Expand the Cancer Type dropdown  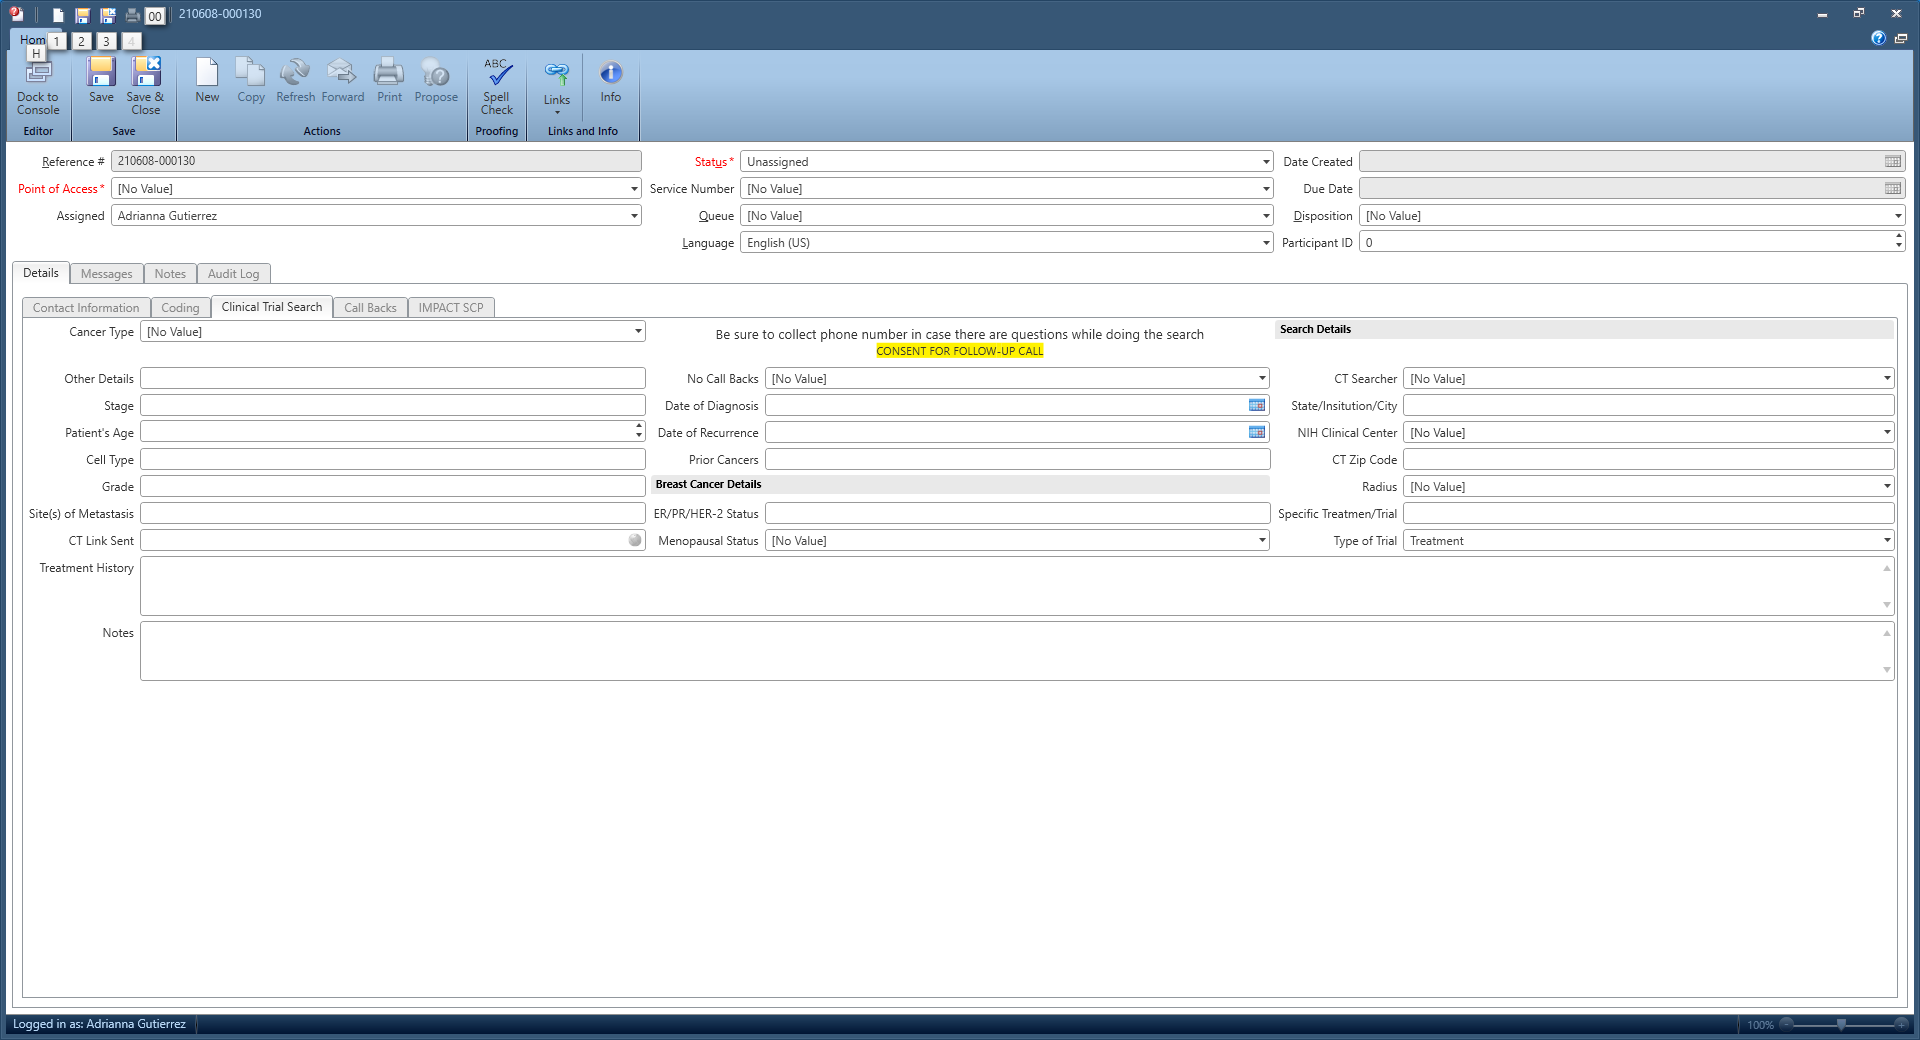tap(638, 332)
